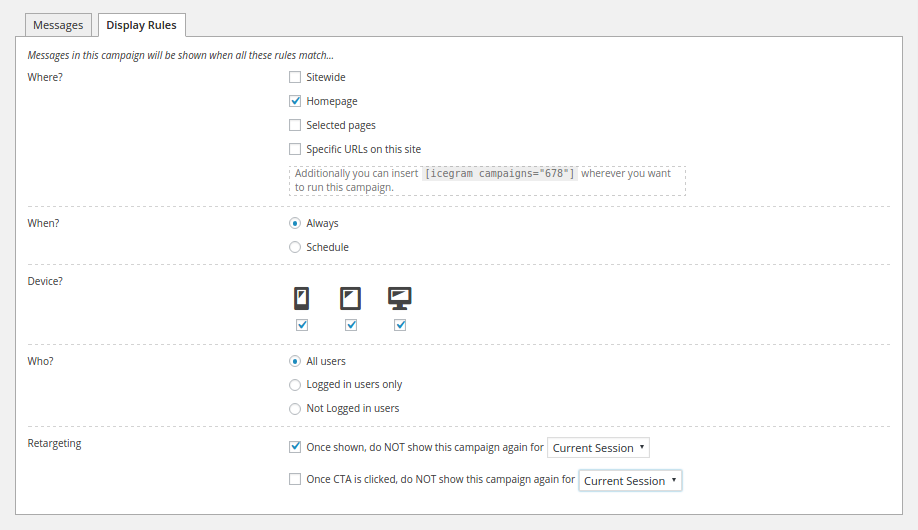Click the tablet device icon

[x=350, y=298]
